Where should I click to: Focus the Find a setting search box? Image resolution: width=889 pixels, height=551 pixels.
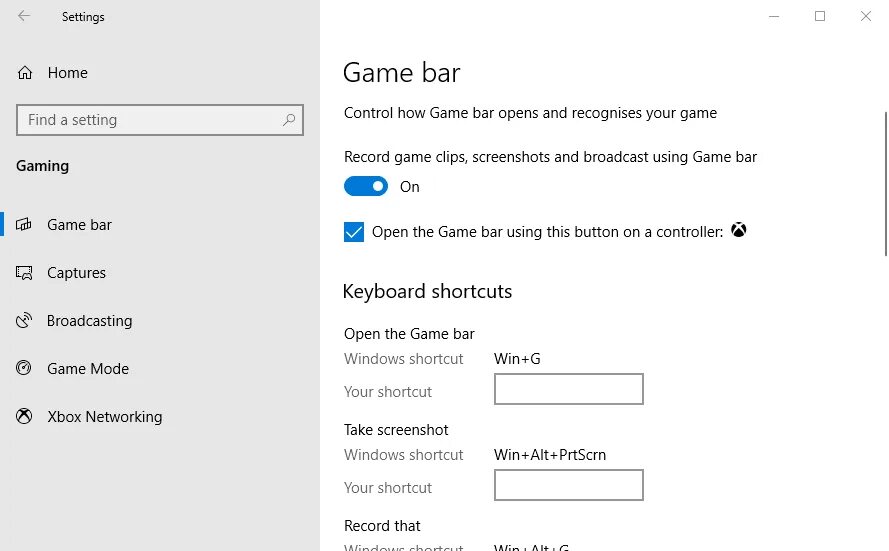coord(160,120)
